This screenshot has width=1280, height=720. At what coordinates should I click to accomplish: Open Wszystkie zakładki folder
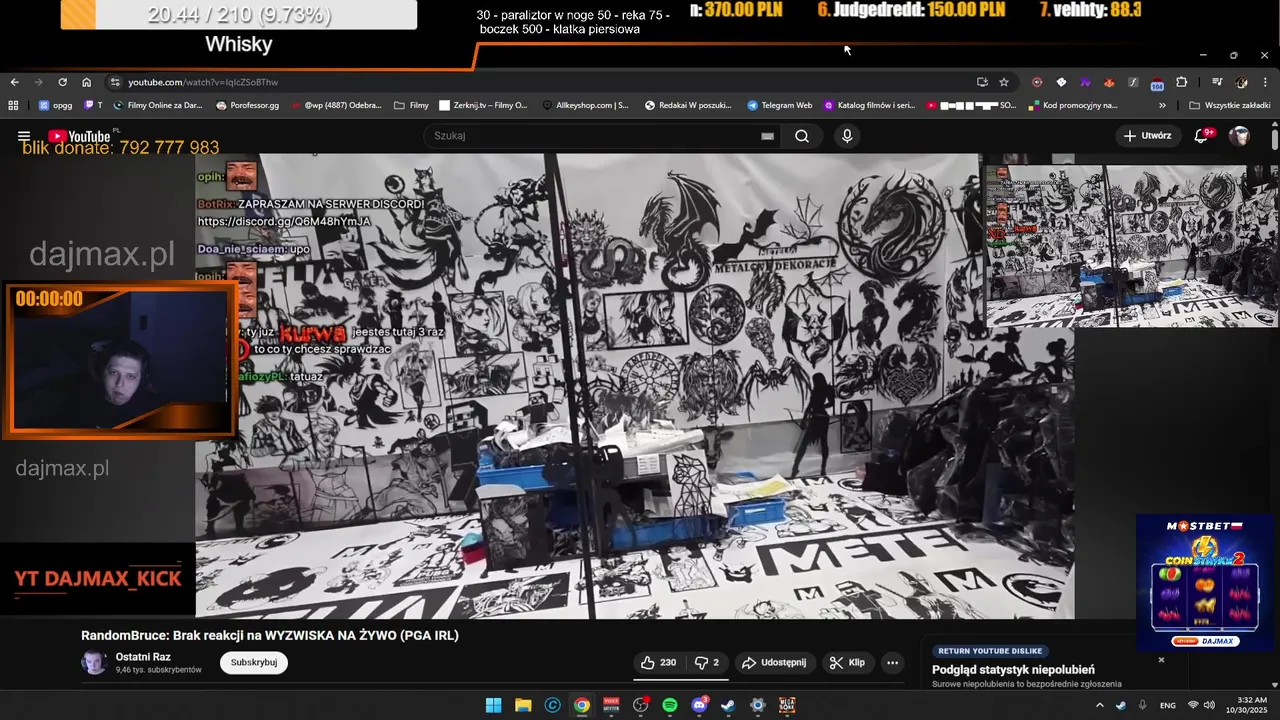pyautogui.click(x=1230, y=105)
